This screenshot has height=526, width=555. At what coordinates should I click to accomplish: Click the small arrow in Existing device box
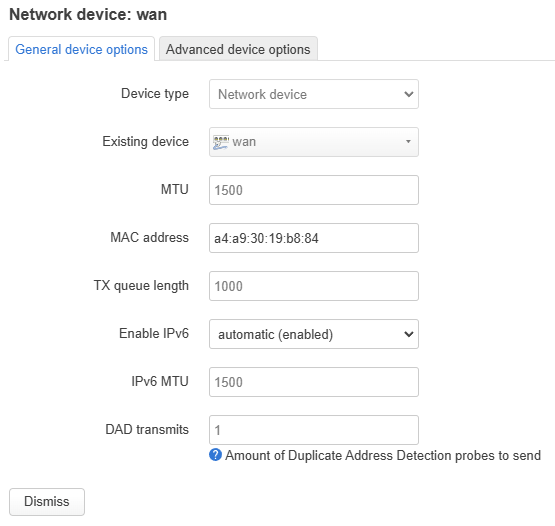[408, 142]
